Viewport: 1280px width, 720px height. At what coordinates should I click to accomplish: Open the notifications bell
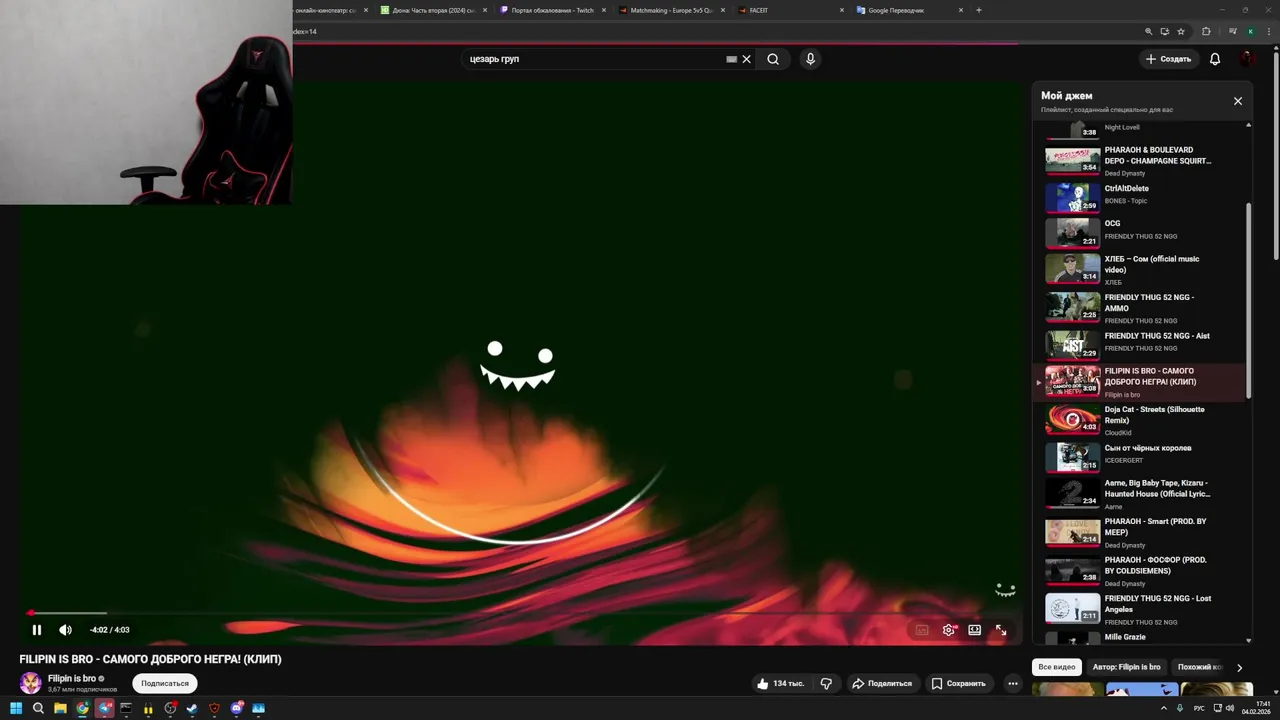(x=1215, y=59)
